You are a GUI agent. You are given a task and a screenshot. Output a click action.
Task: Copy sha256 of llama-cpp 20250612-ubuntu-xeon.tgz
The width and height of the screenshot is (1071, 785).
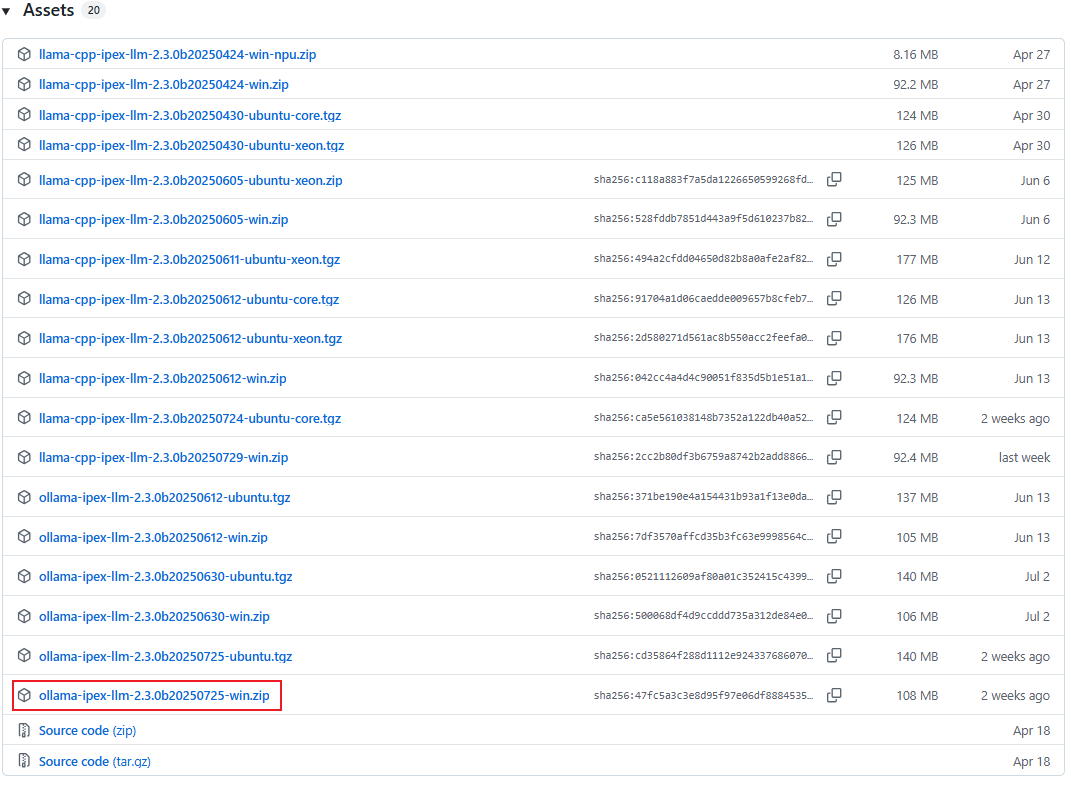pyautogui.click(x=834, y=338)
